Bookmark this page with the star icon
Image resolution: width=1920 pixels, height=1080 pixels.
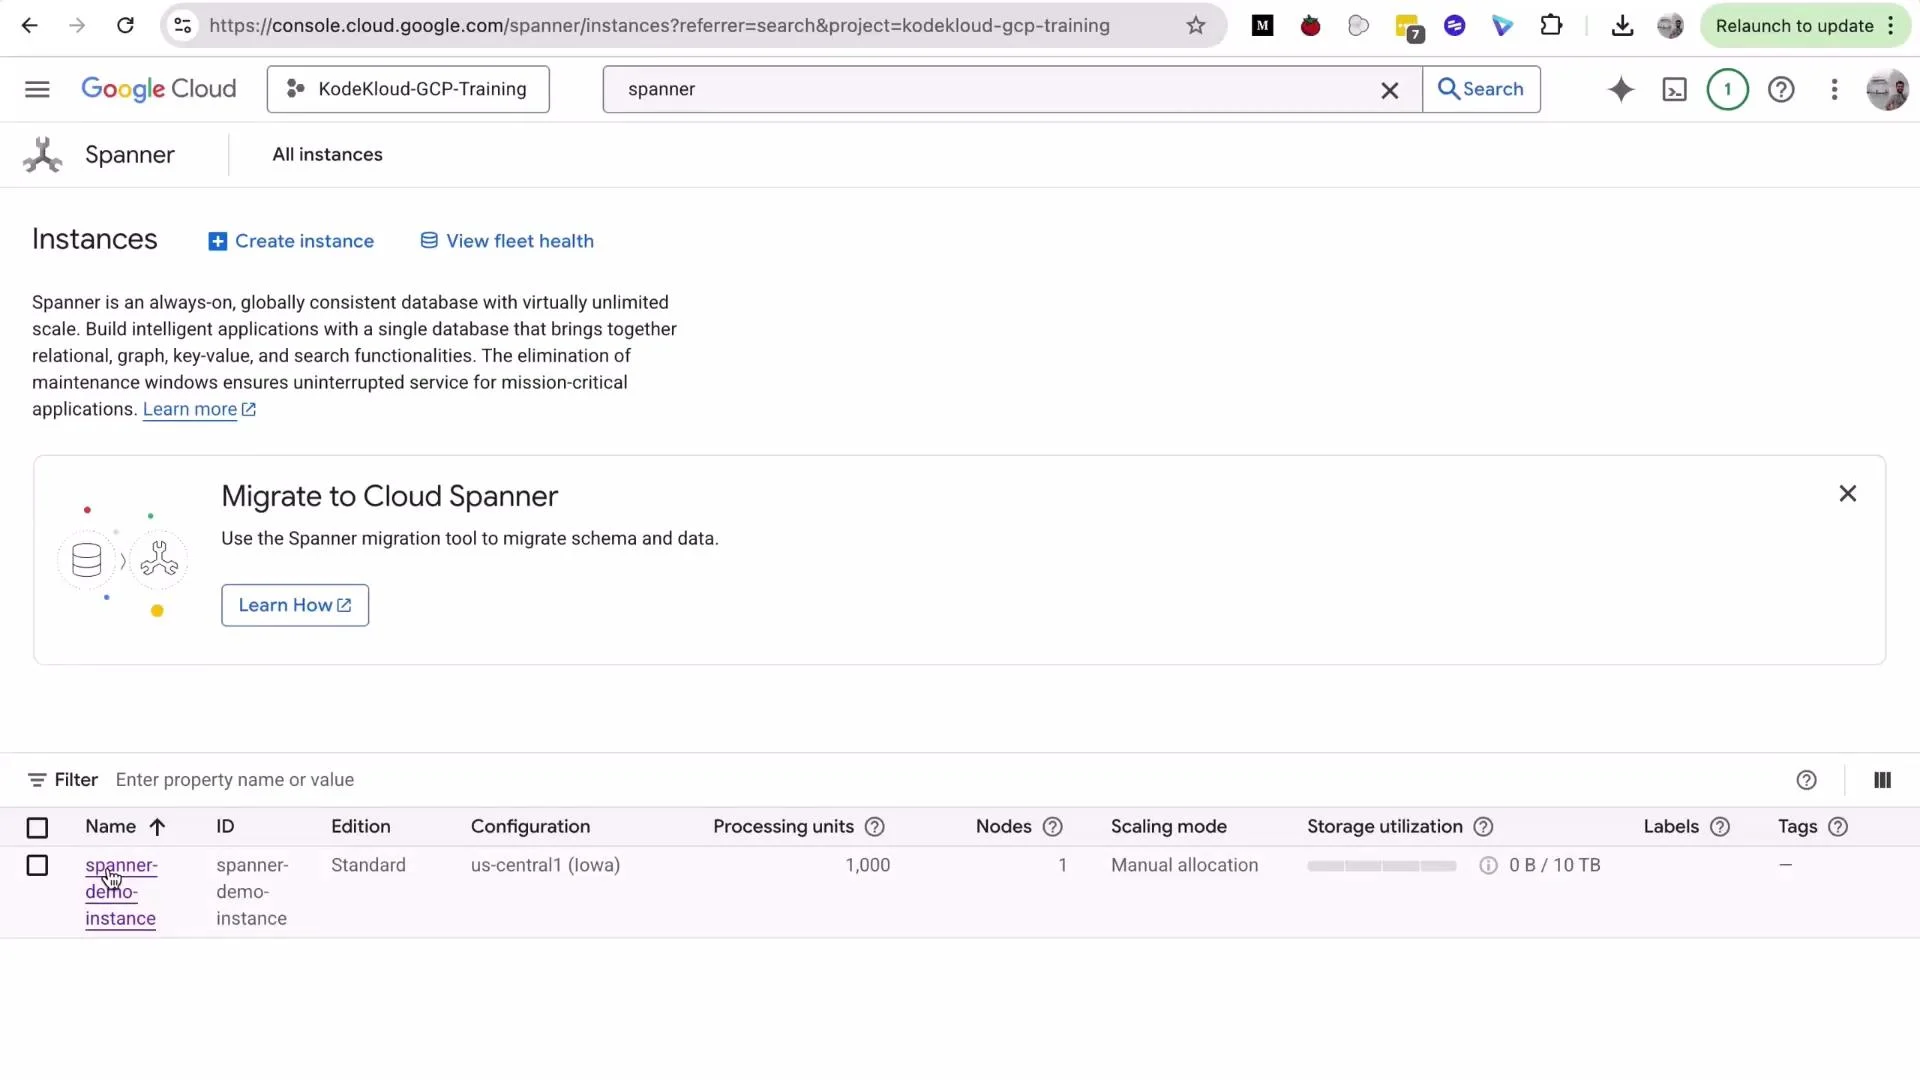coord(1196,26)
